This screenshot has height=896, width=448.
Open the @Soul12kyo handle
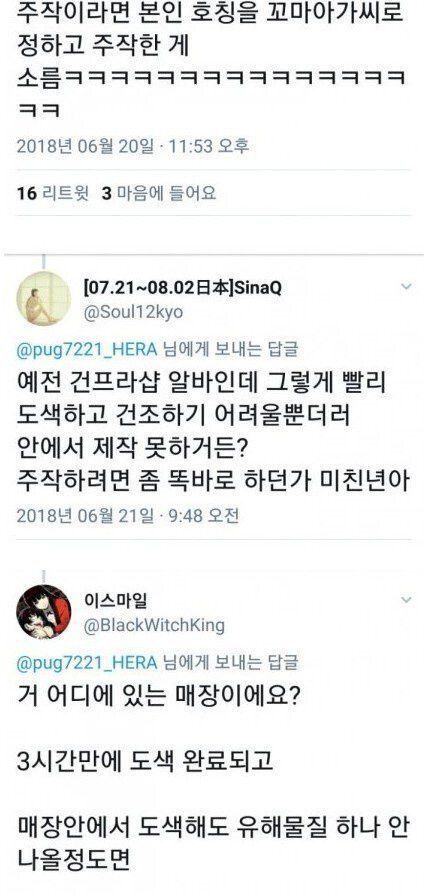[133, 313]
